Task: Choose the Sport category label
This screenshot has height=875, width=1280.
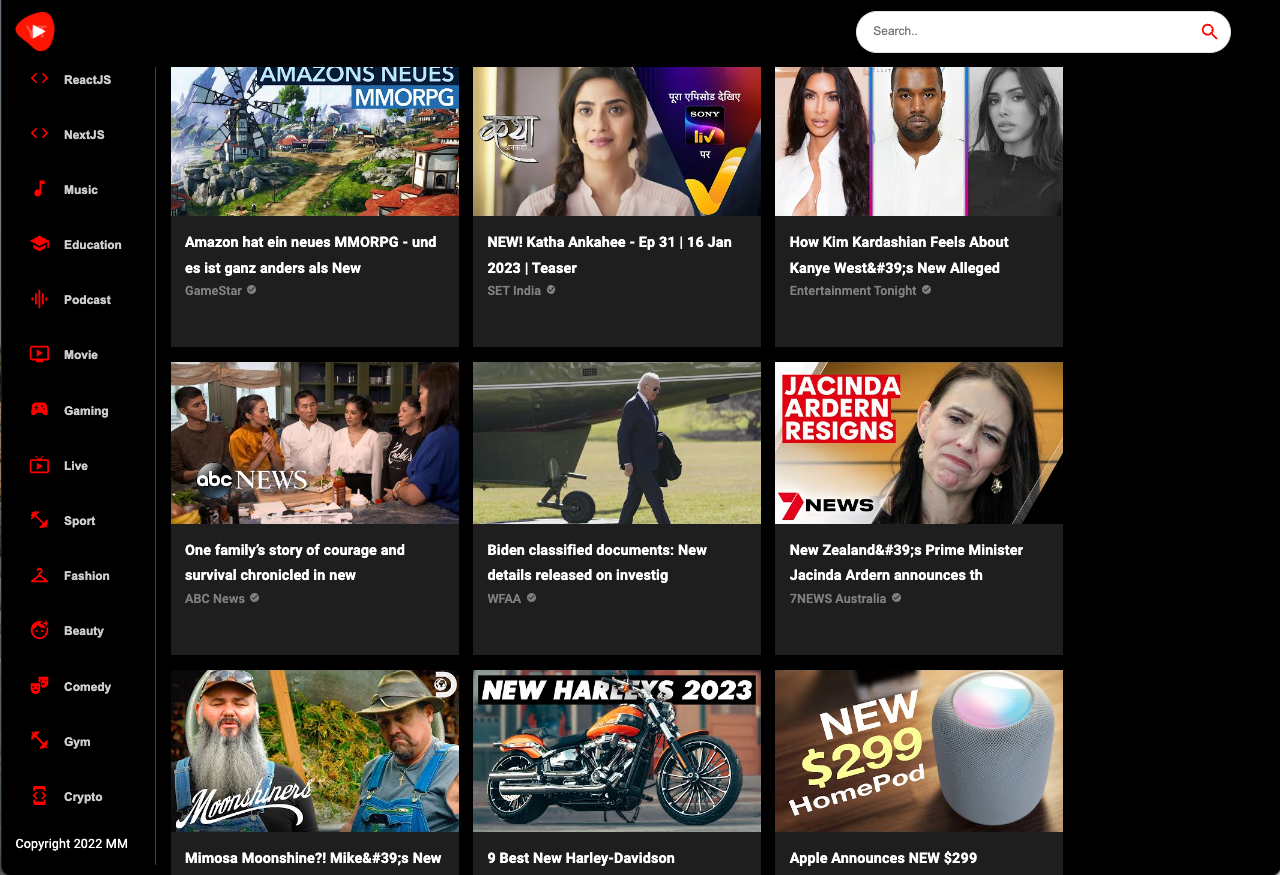Action: (80, 521)
